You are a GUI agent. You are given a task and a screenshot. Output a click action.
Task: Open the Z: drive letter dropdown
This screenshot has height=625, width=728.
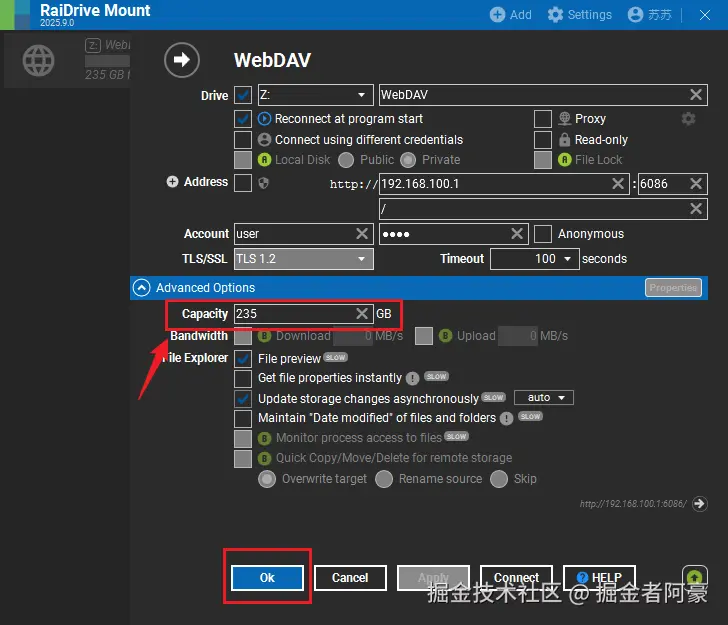pyautogui.click(x=315, y=95)
